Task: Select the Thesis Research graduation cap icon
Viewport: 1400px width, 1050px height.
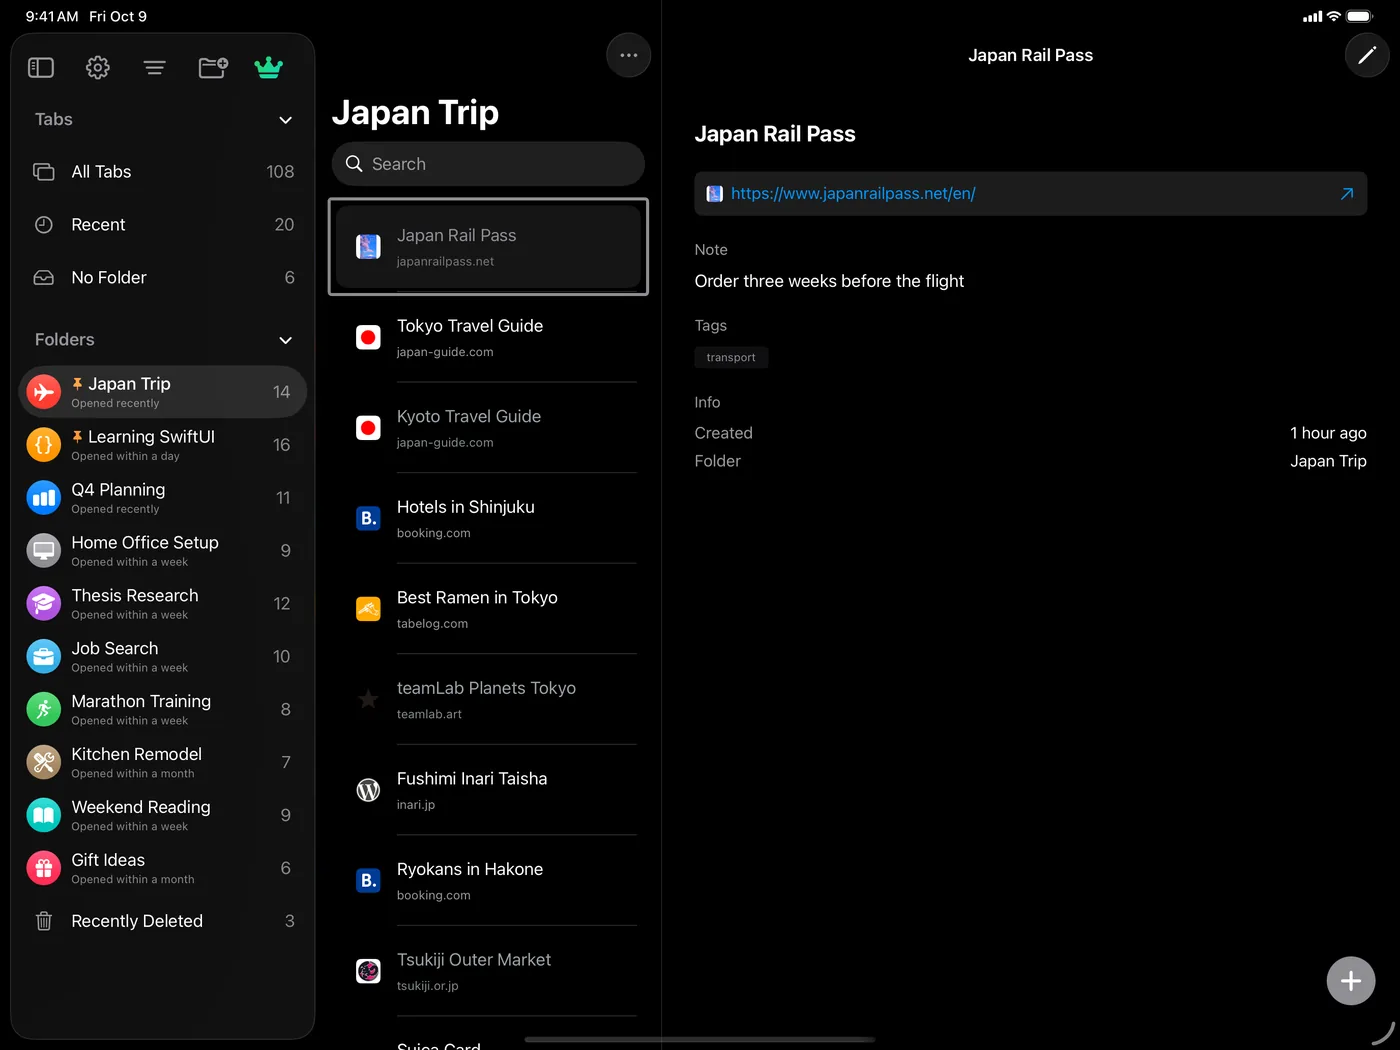Action: pos(44,604)
